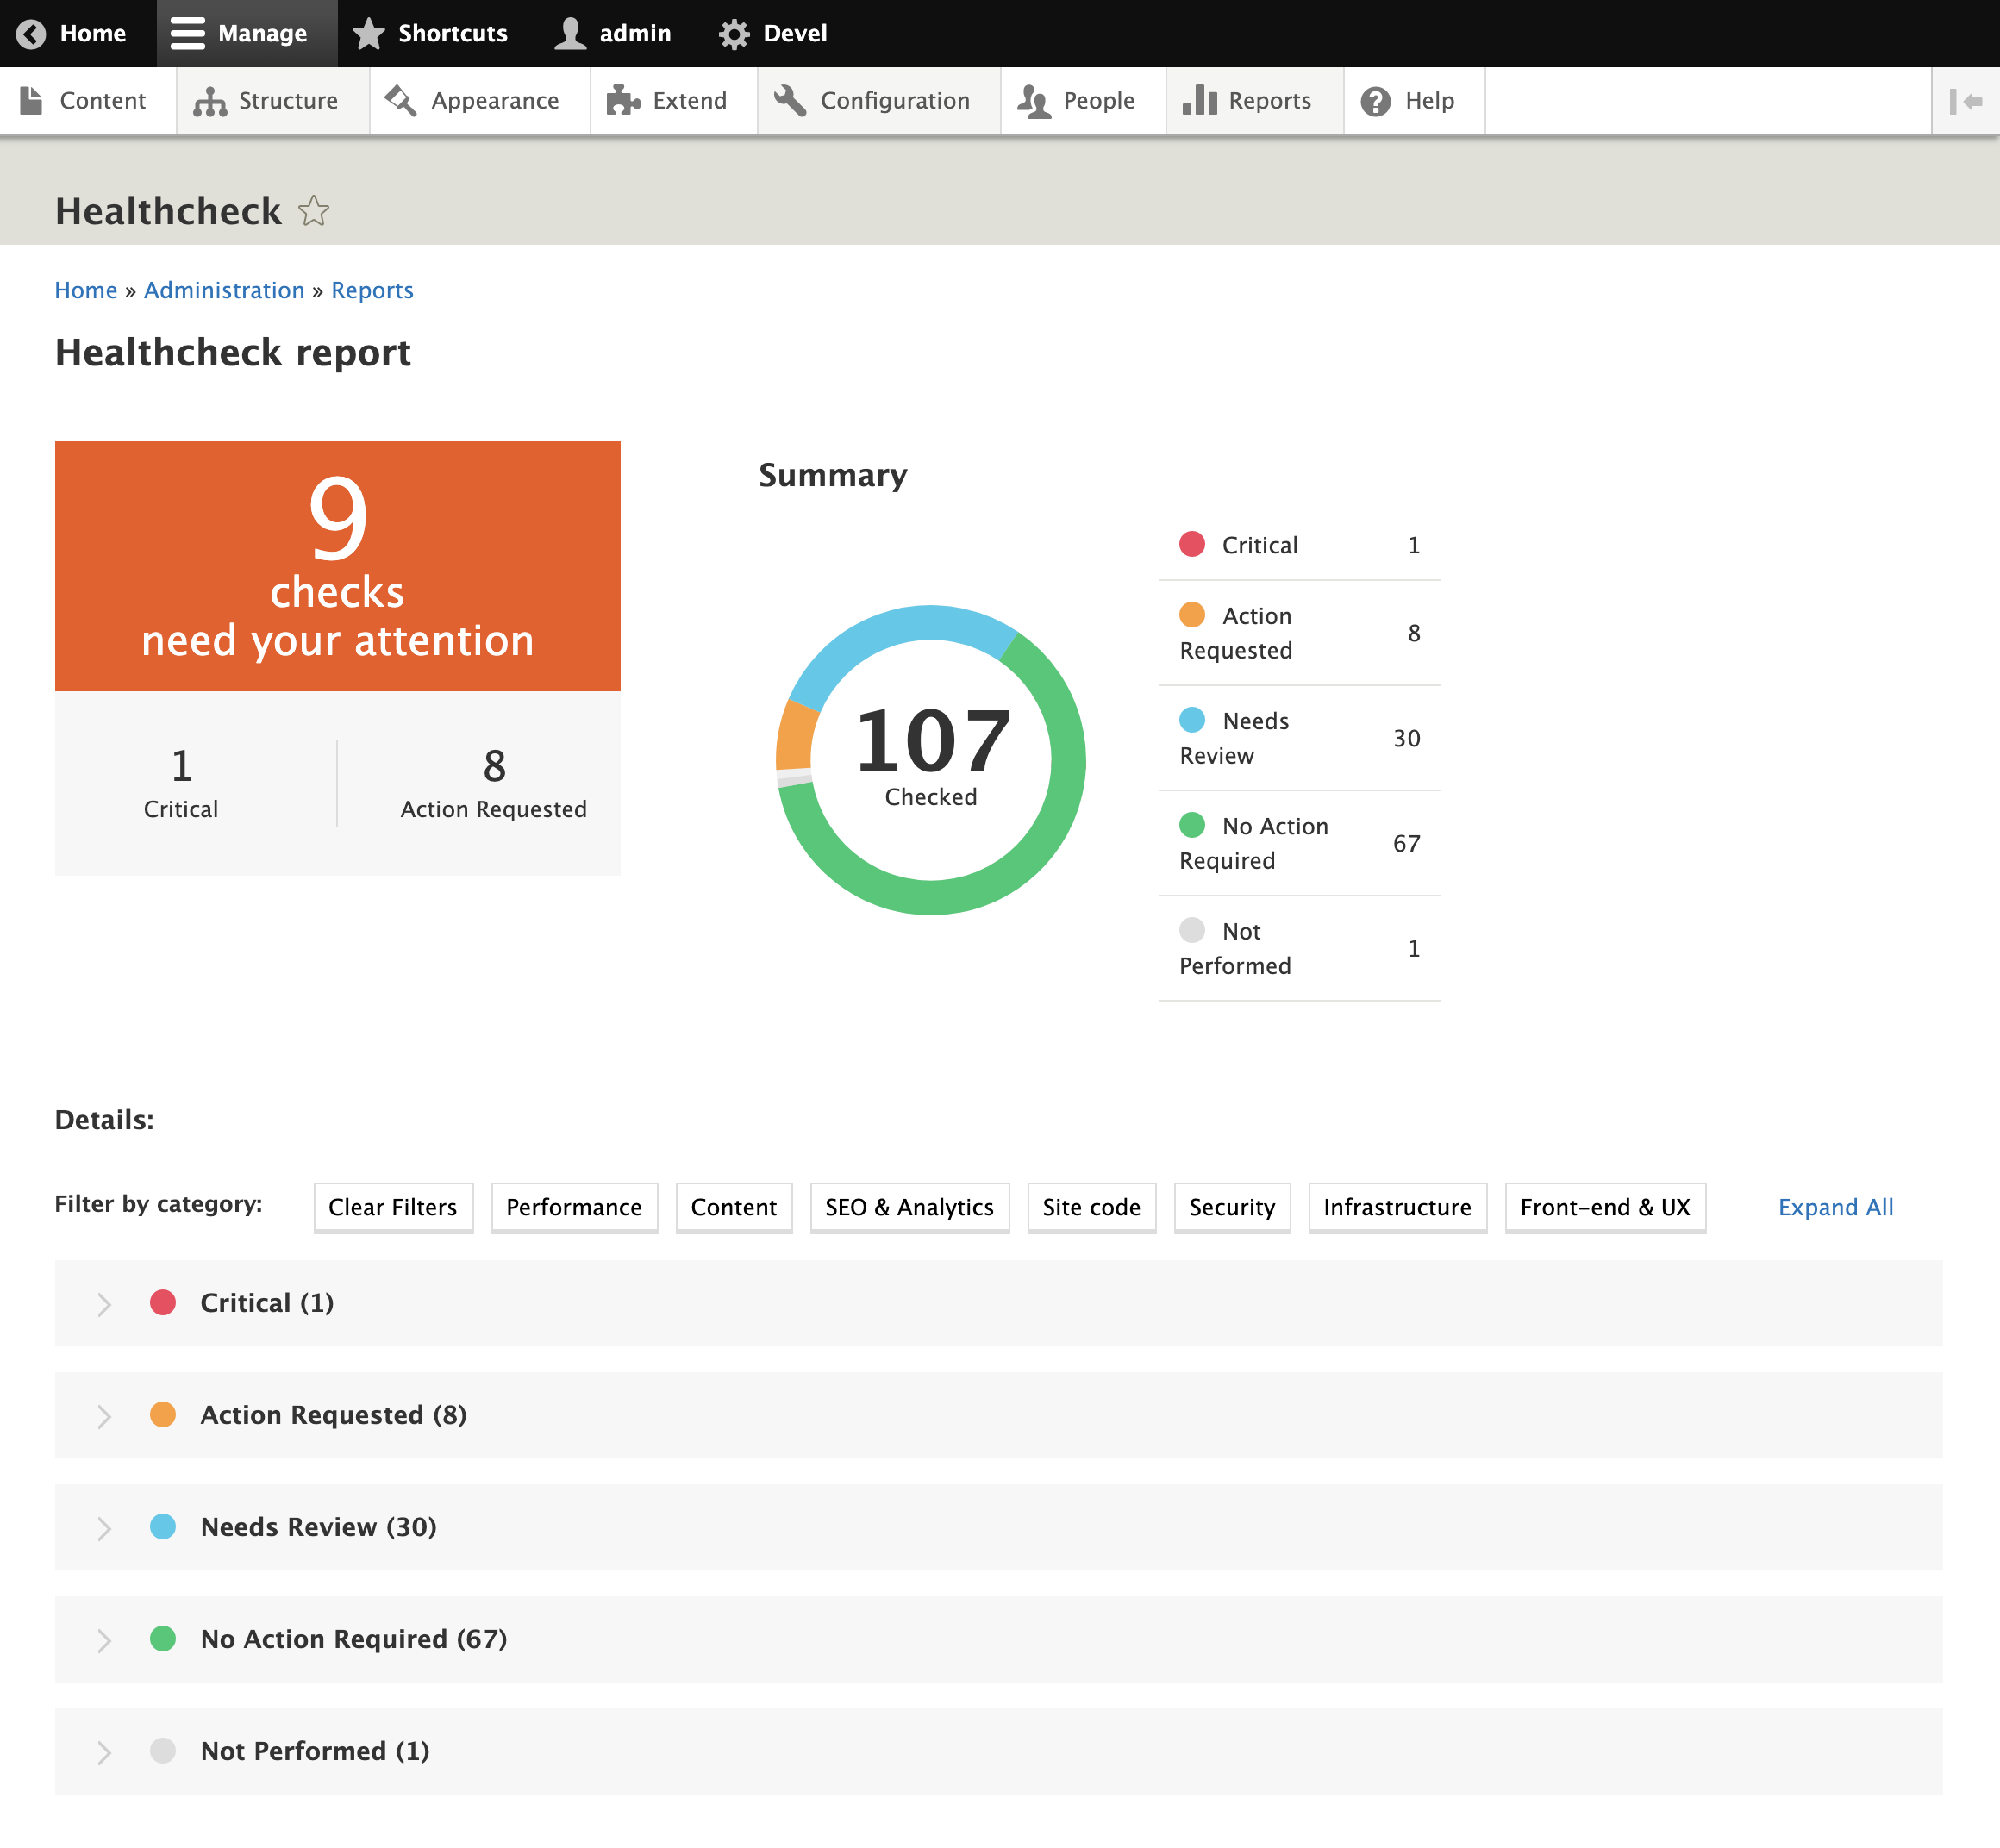Click the No Action Required value 67
The width and height of the screenshot is (2000, 1848).
(x=1406, y=843)
